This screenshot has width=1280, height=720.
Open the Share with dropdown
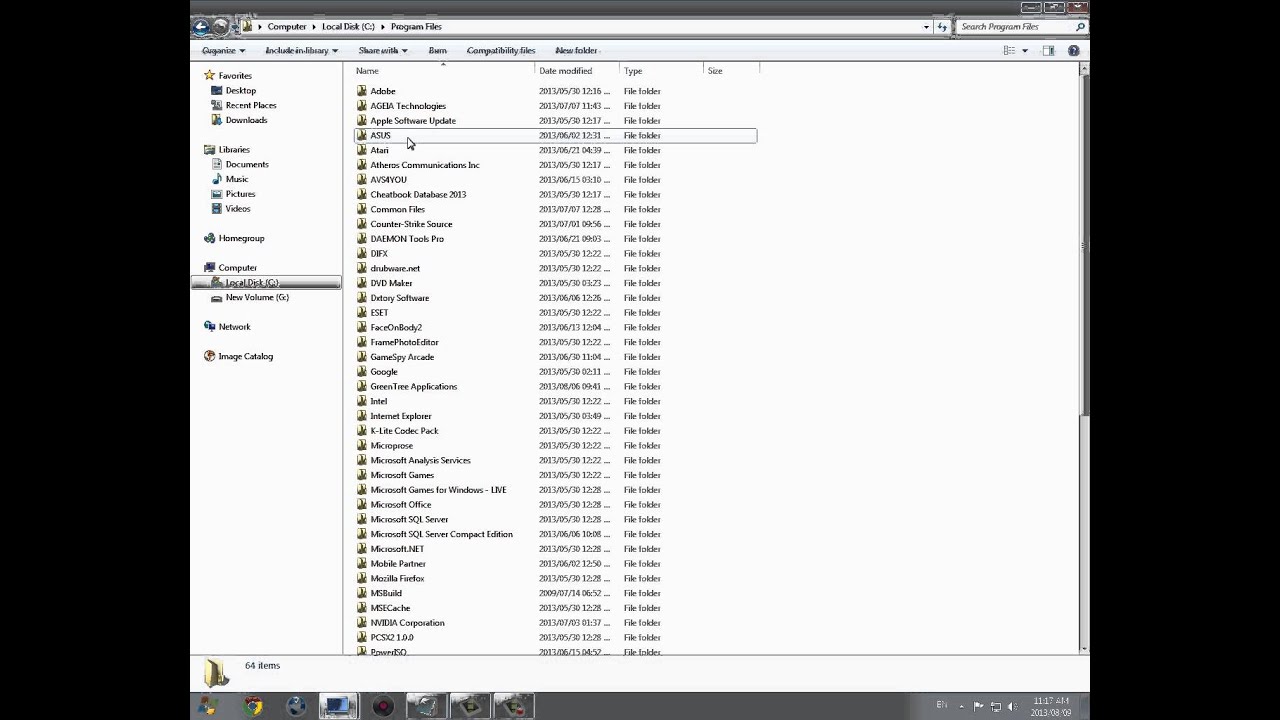pos(382,50)
